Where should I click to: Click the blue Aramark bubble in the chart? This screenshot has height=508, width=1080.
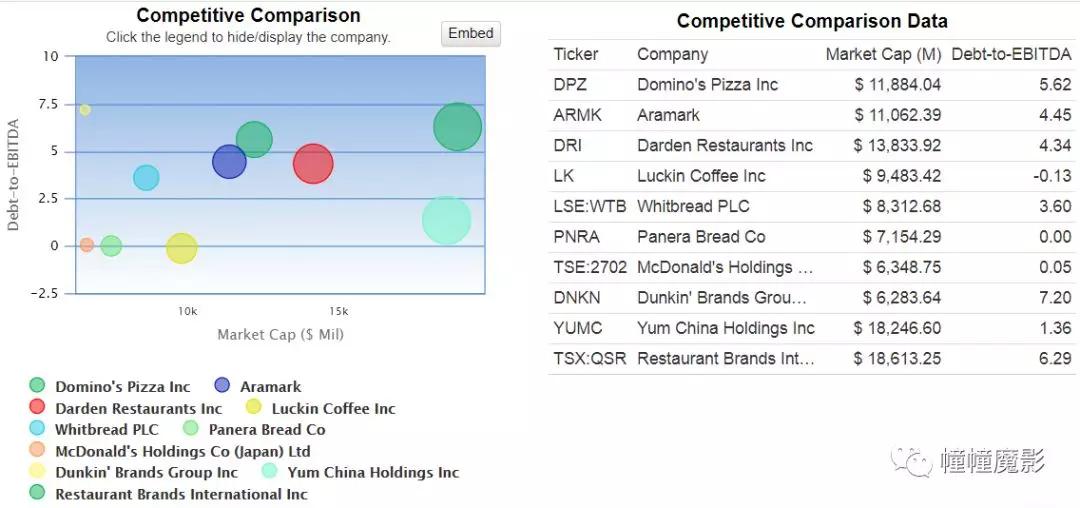(x=229, y=162)
